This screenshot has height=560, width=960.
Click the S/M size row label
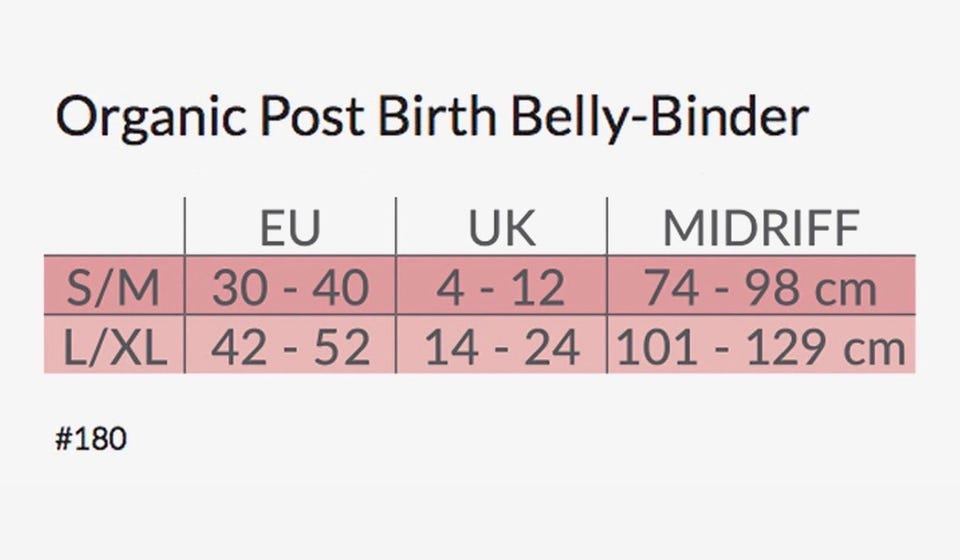point(113,287)
